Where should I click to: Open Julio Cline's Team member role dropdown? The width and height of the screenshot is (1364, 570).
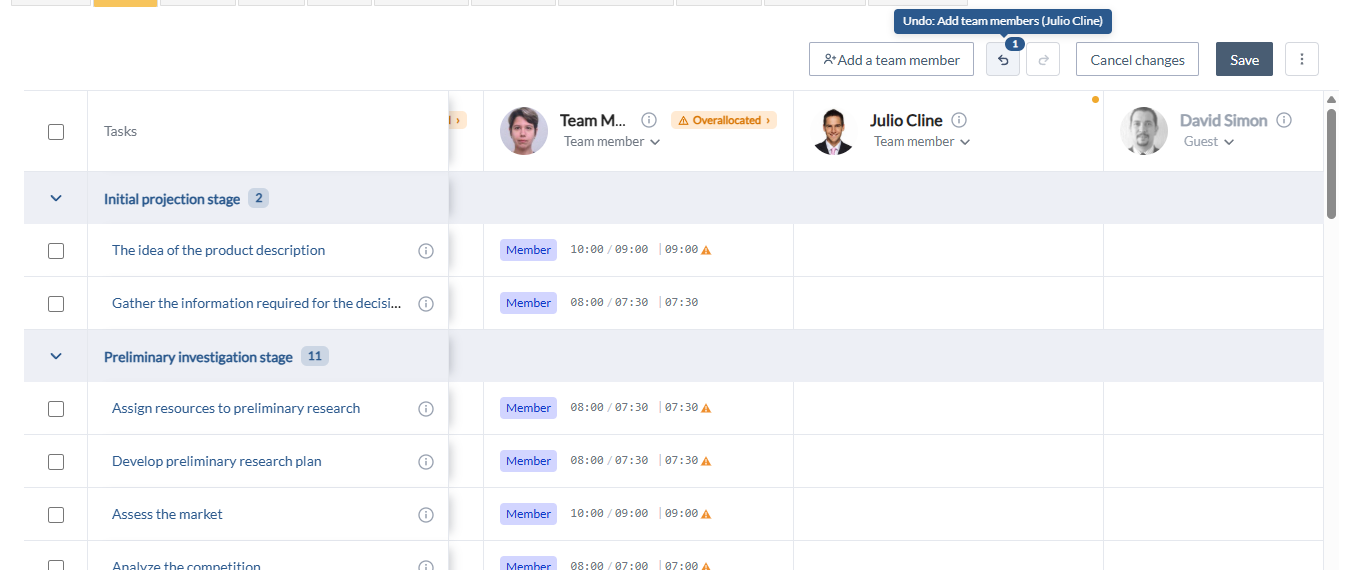pos(922,142)
